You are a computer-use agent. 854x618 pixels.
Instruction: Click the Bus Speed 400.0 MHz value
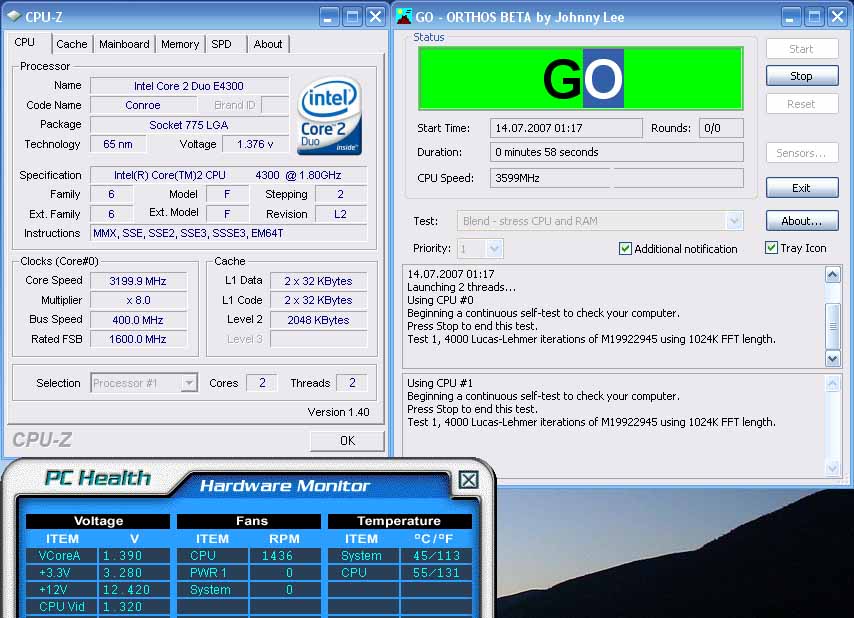(x=138, y=320)
